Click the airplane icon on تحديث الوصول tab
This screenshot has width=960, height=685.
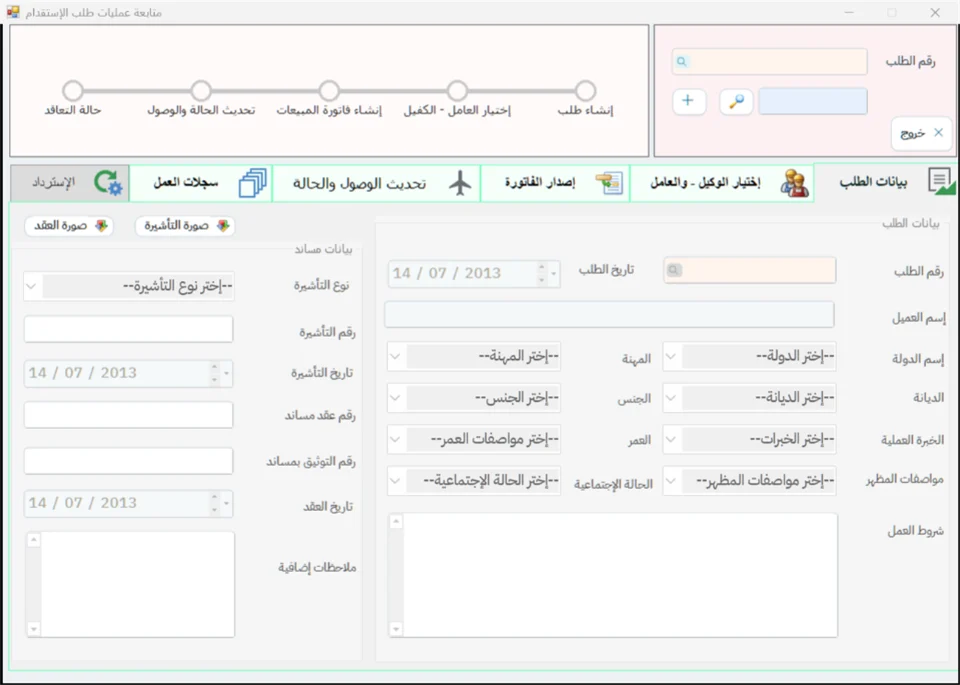[460, 182]
